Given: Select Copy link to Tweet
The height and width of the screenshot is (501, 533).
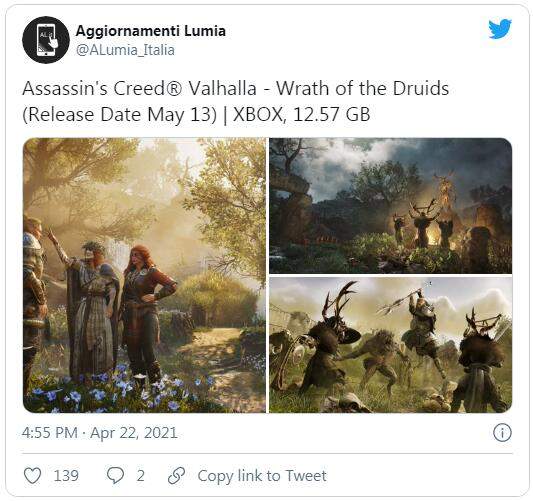Looking at the screenshot, I should [x=262, y=476].
